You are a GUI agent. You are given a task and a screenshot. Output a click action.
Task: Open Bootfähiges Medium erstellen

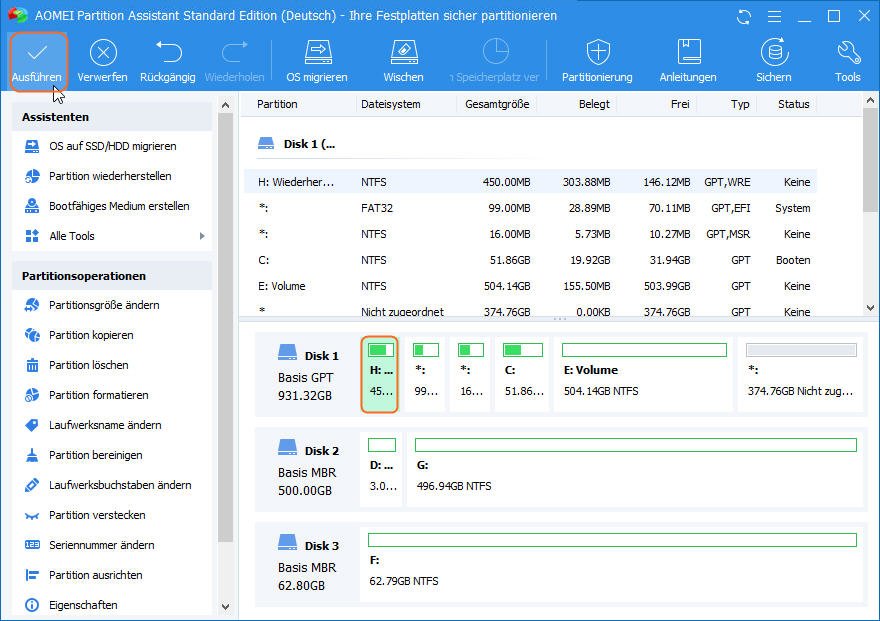pos(112,206)
